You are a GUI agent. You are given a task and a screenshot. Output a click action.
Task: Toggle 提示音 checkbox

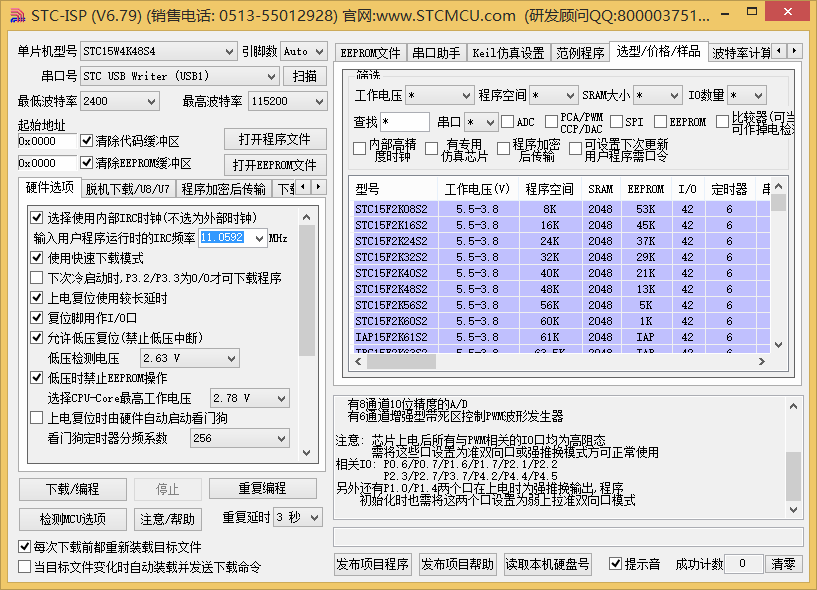pos(615,563)
